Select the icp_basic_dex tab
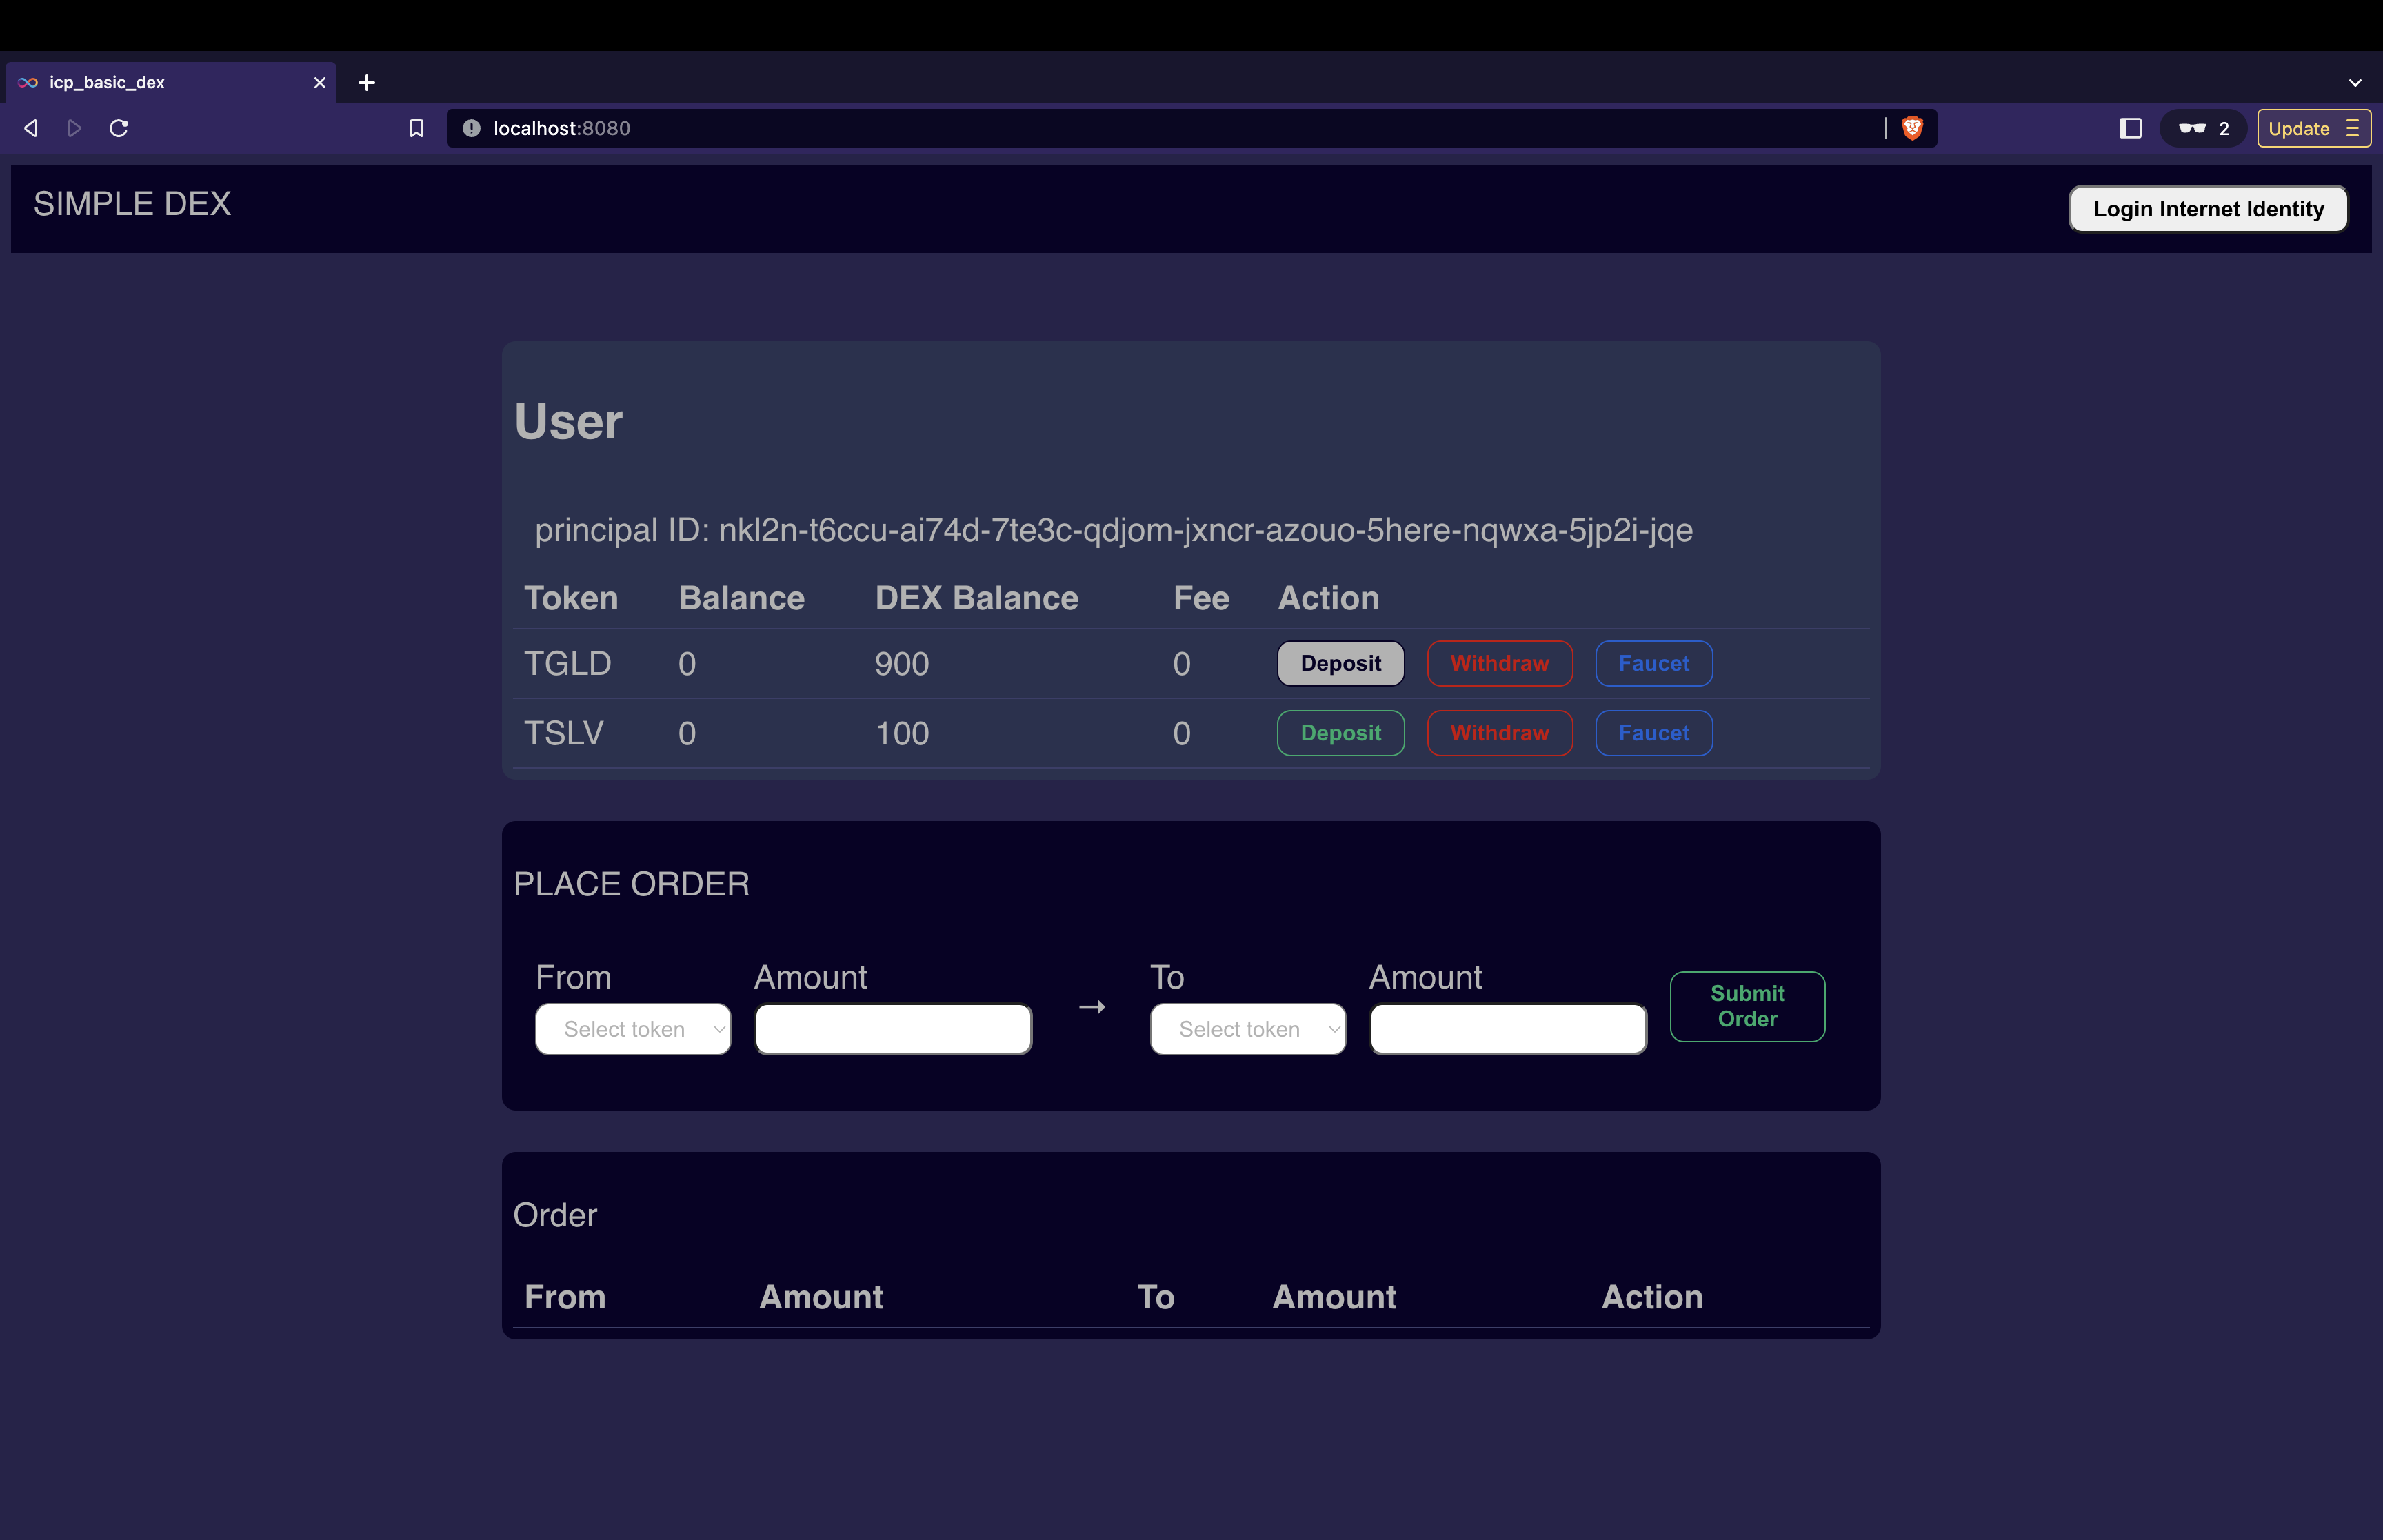Screen dimensions: 2383x1540 click(x=170, y=83)
